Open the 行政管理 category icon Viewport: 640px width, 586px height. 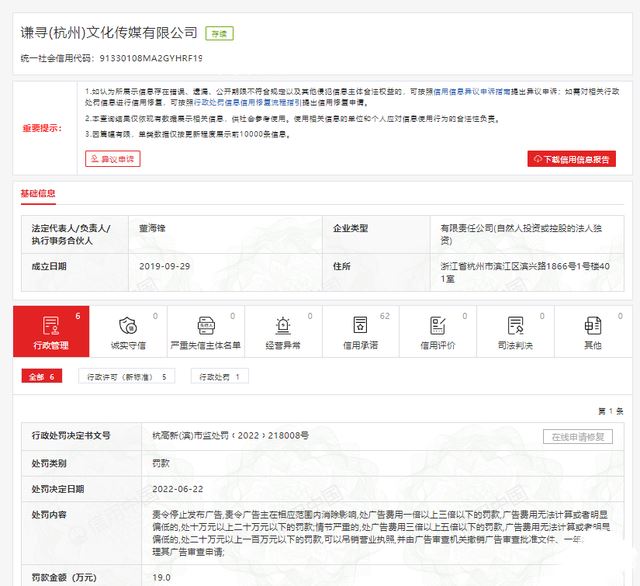51,326
